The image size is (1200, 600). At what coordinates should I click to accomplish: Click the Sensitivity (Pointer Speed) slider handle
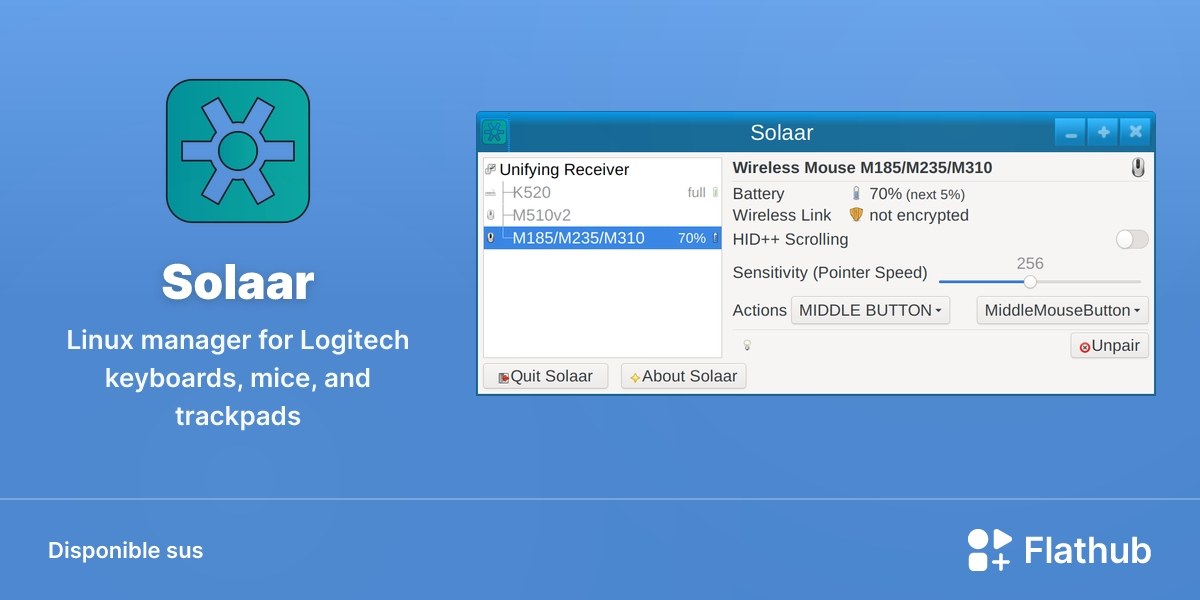click(1030, 282)
